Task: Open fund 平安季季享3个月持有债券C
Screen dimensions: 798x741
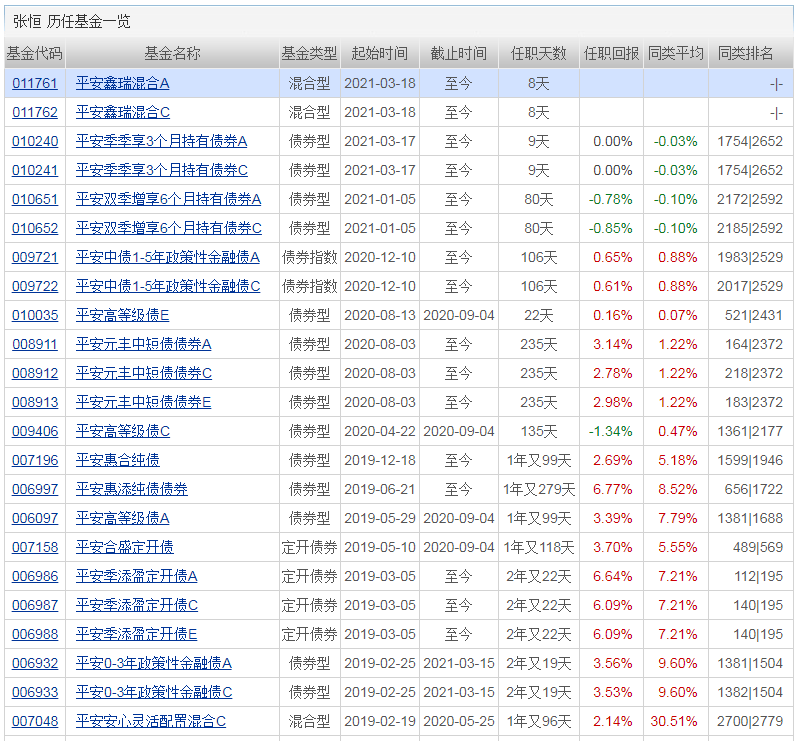Action: click(x=162, y=170)
